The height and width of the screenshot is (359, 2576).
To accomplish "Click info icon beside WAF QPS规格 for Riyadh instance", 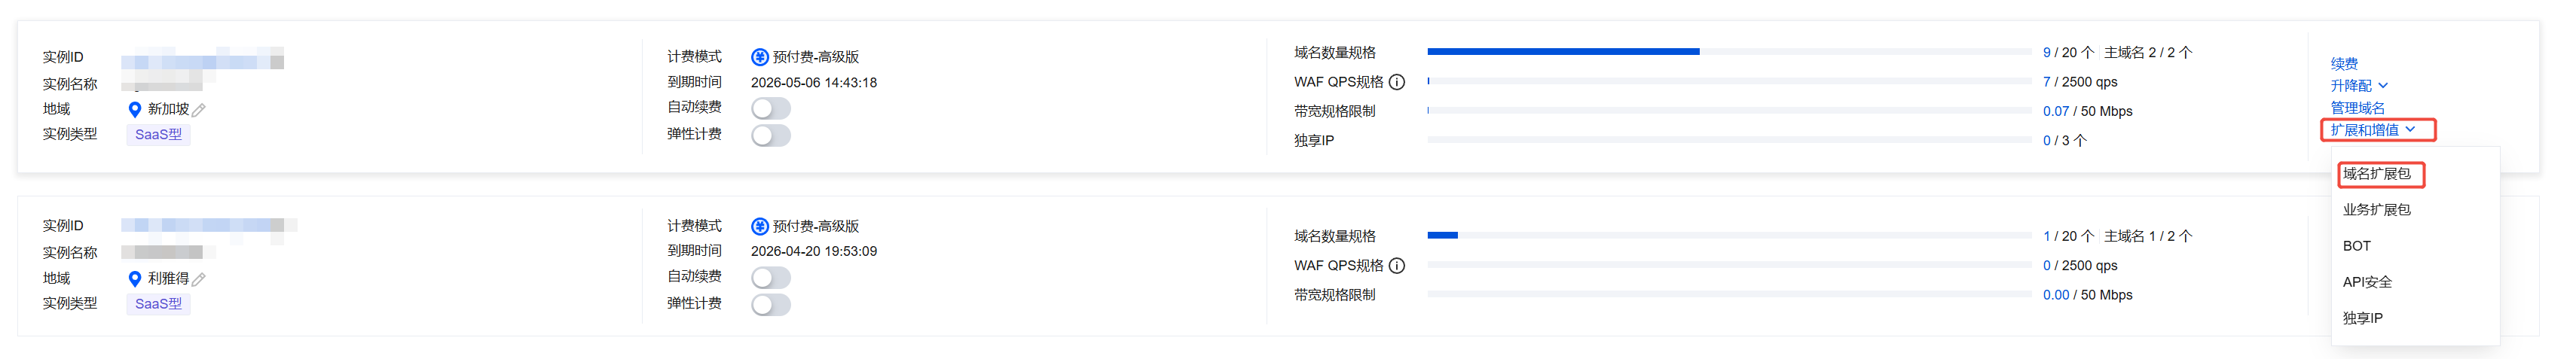I will [x=1397, y=266].
